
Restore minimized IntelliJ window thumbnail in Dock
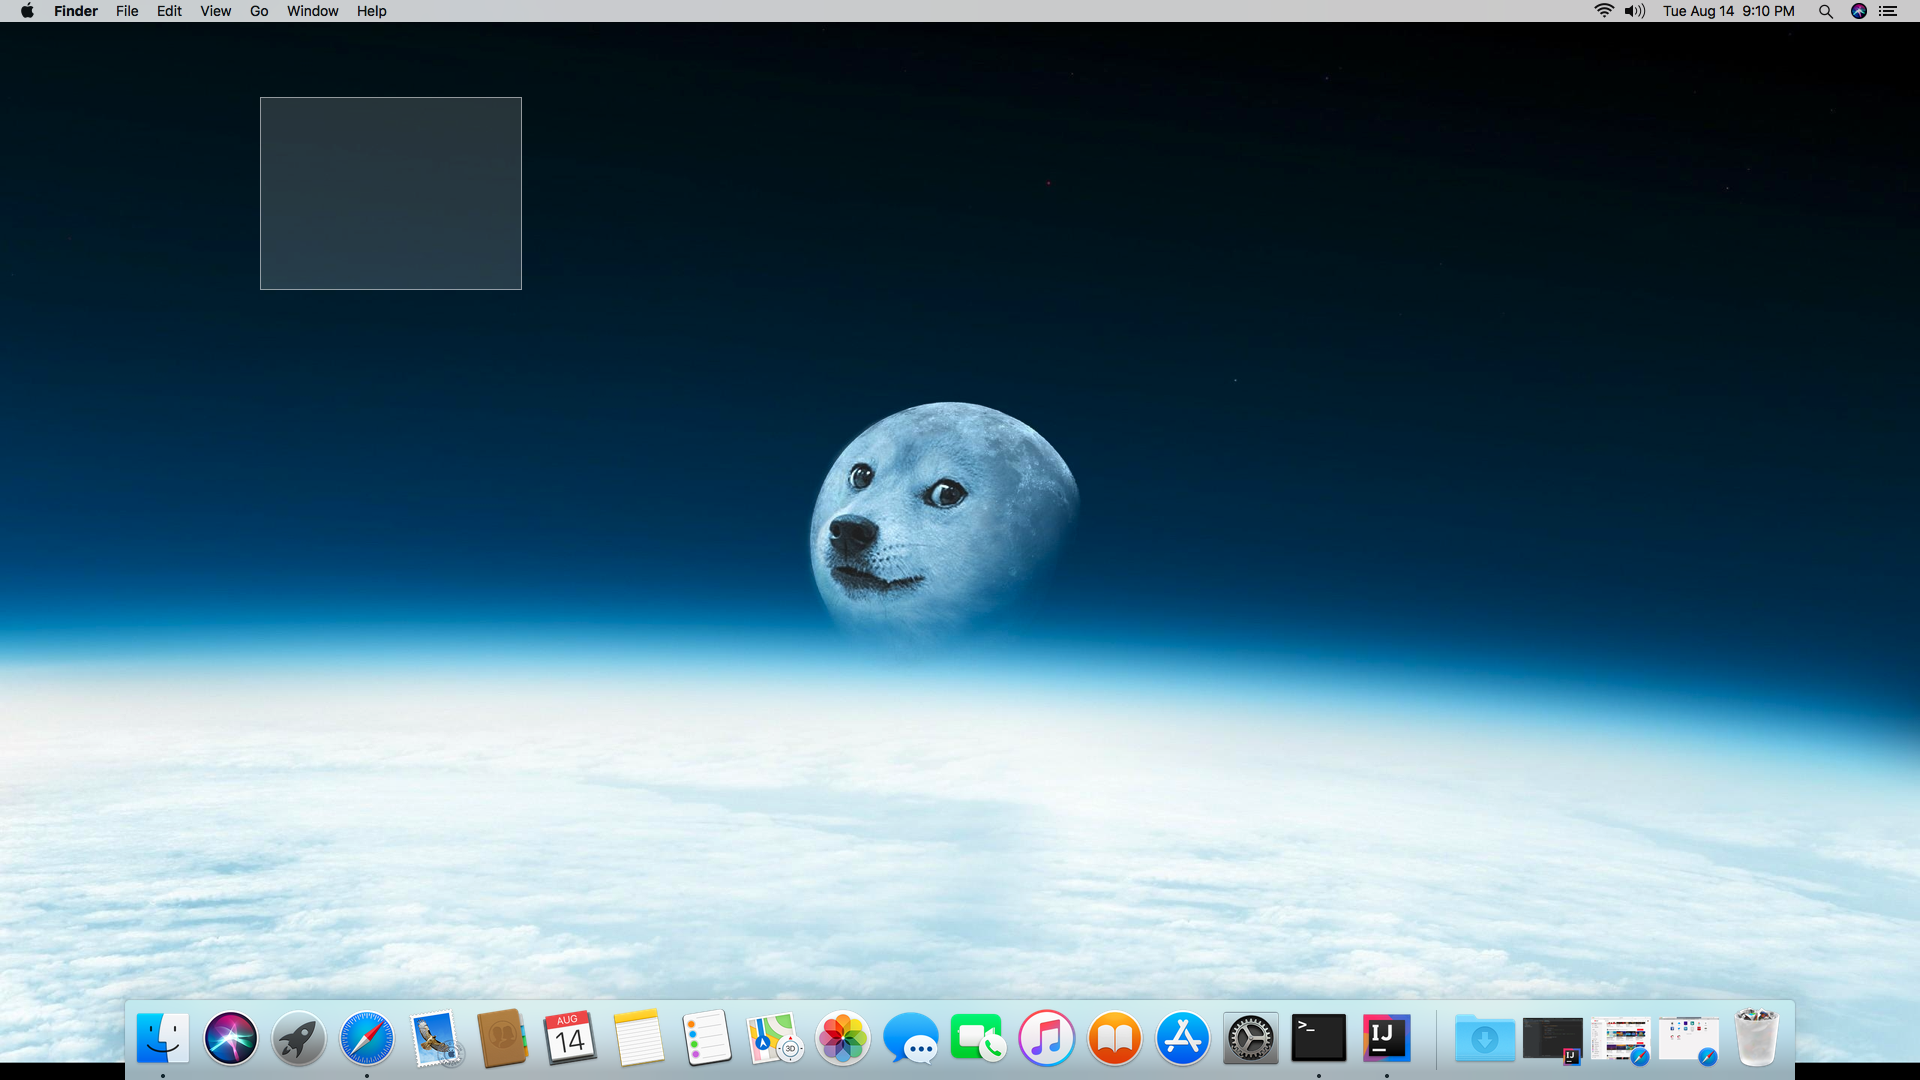point(1552,1040)
